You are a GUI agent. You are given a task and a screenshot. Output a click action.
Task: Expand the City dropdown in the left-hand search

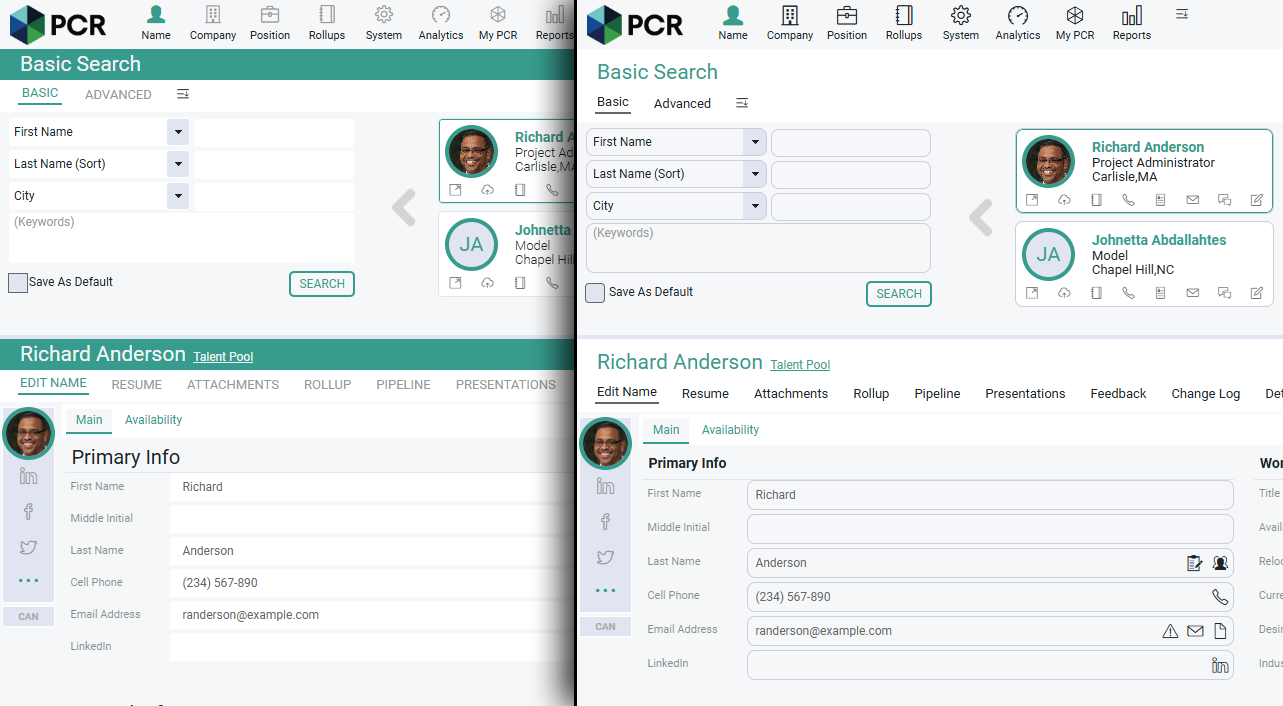pos(178,196)
